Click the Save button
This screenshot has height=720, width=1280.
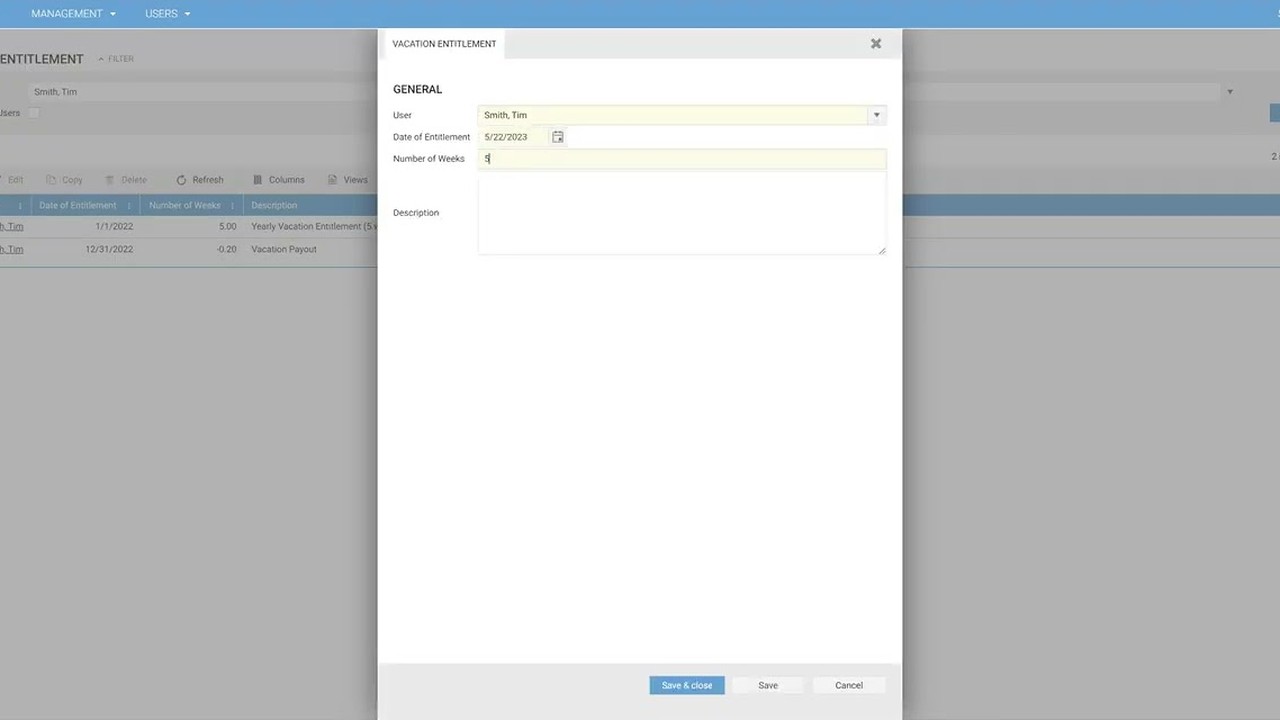(768, 685)
